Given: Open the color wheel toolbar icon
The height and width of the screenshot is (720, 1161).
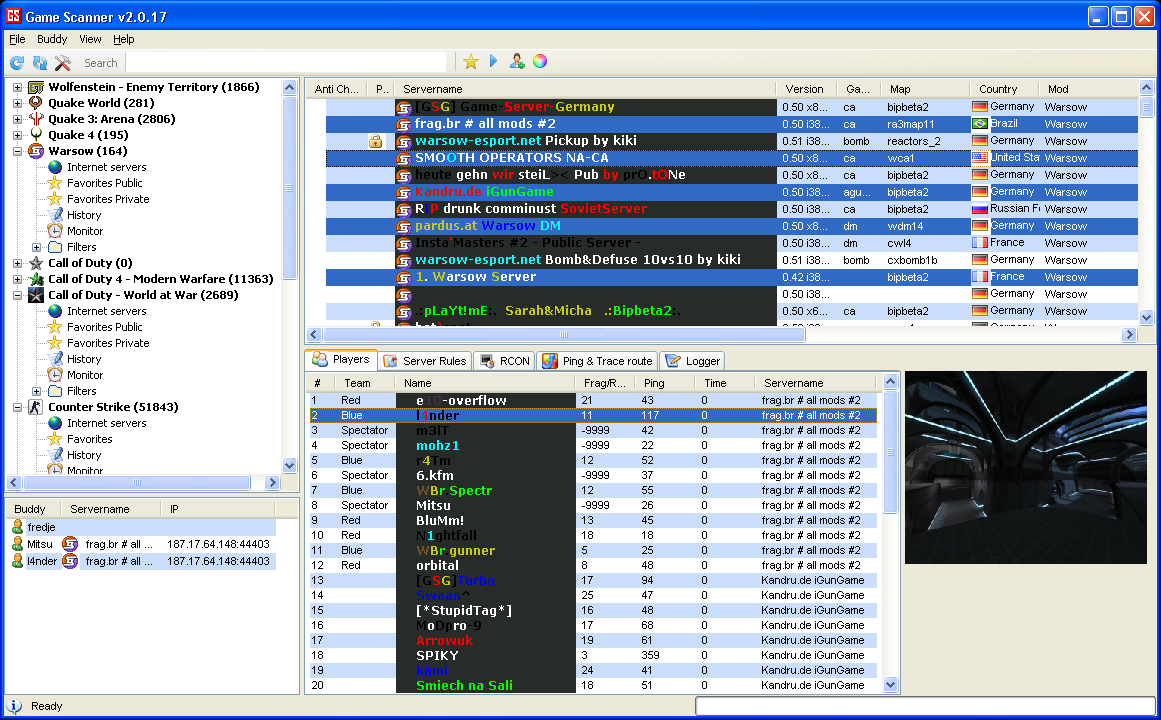Looking at the screenshot, I should coord(540,61).
